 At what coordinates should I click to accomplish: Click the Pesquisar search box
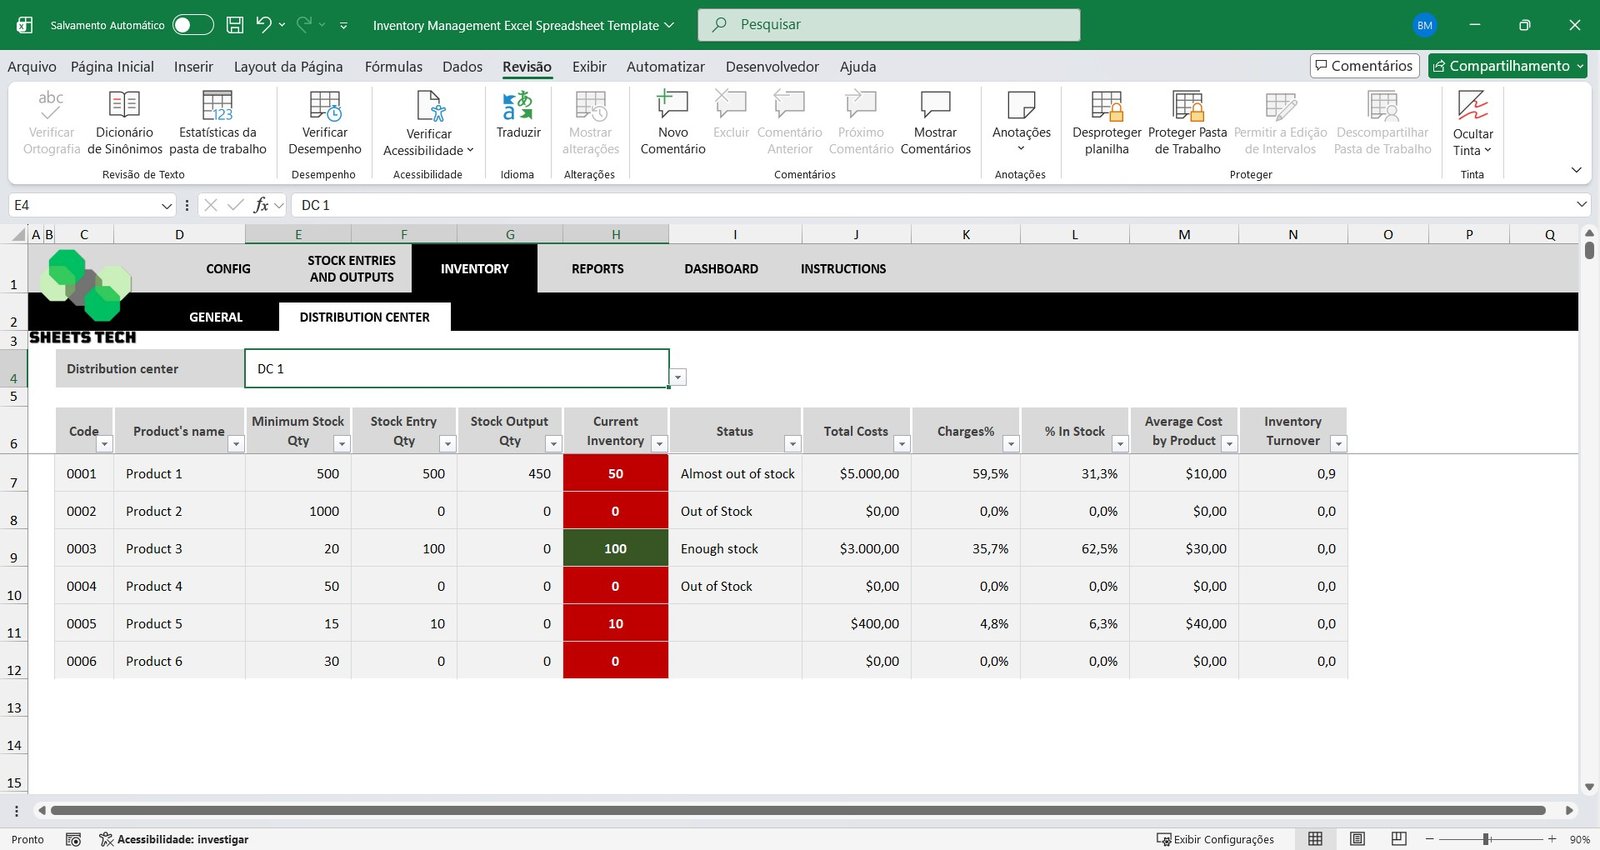coord(889,25)
